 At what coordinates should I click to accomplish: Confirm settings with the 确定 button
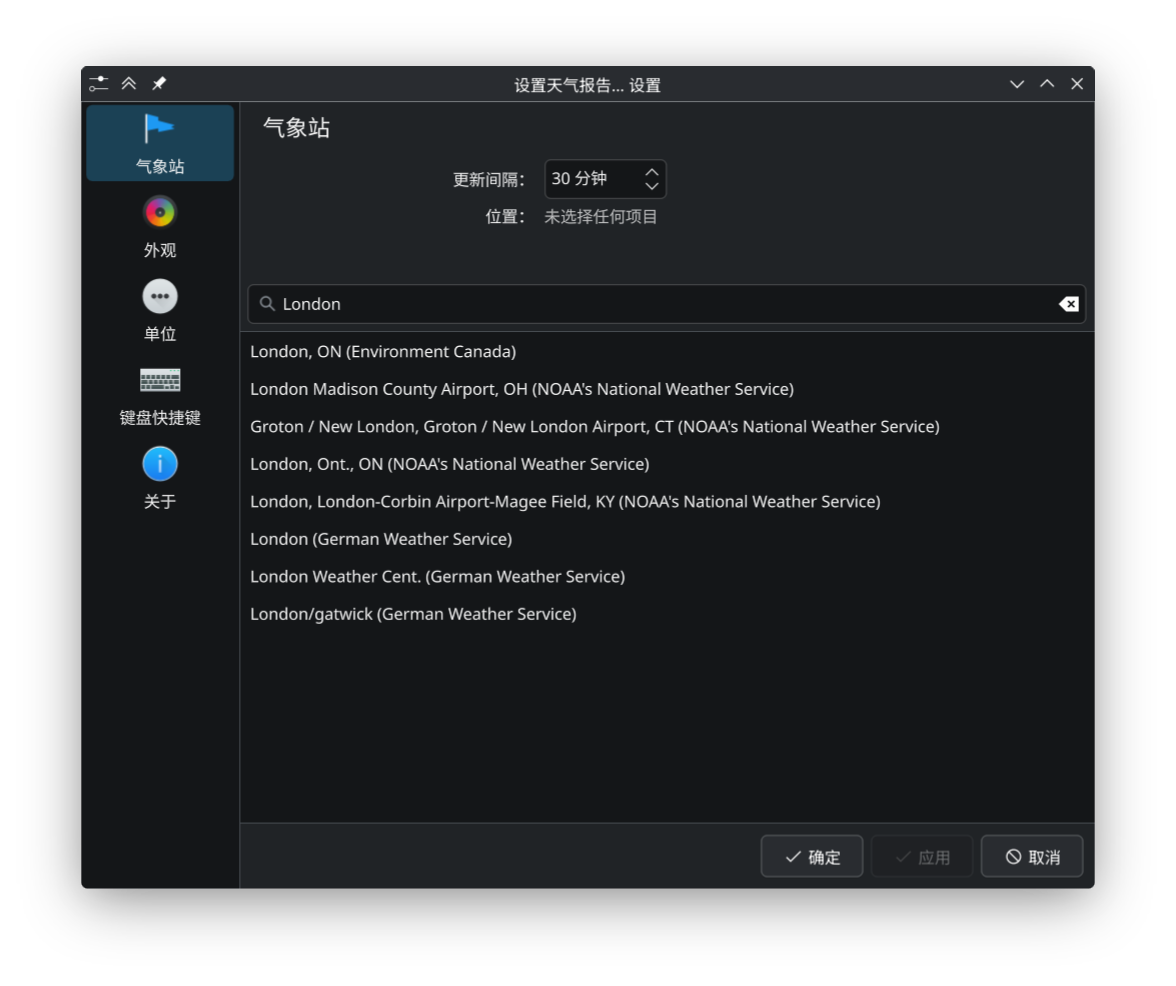click(812, 857)
